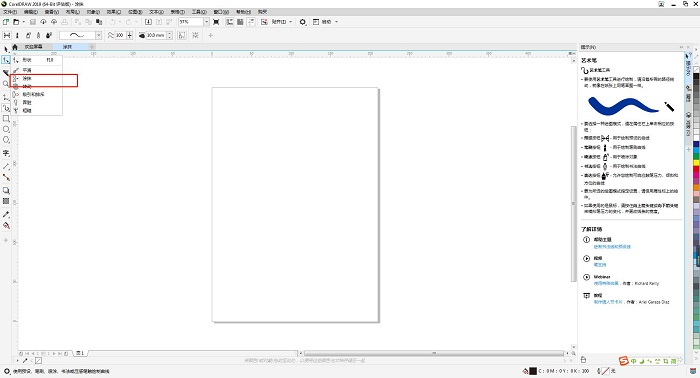Image resolution: width=700 pixels, height=378 pixels.
Task: Toggle show grid button in toolbar
Action: 240,21
